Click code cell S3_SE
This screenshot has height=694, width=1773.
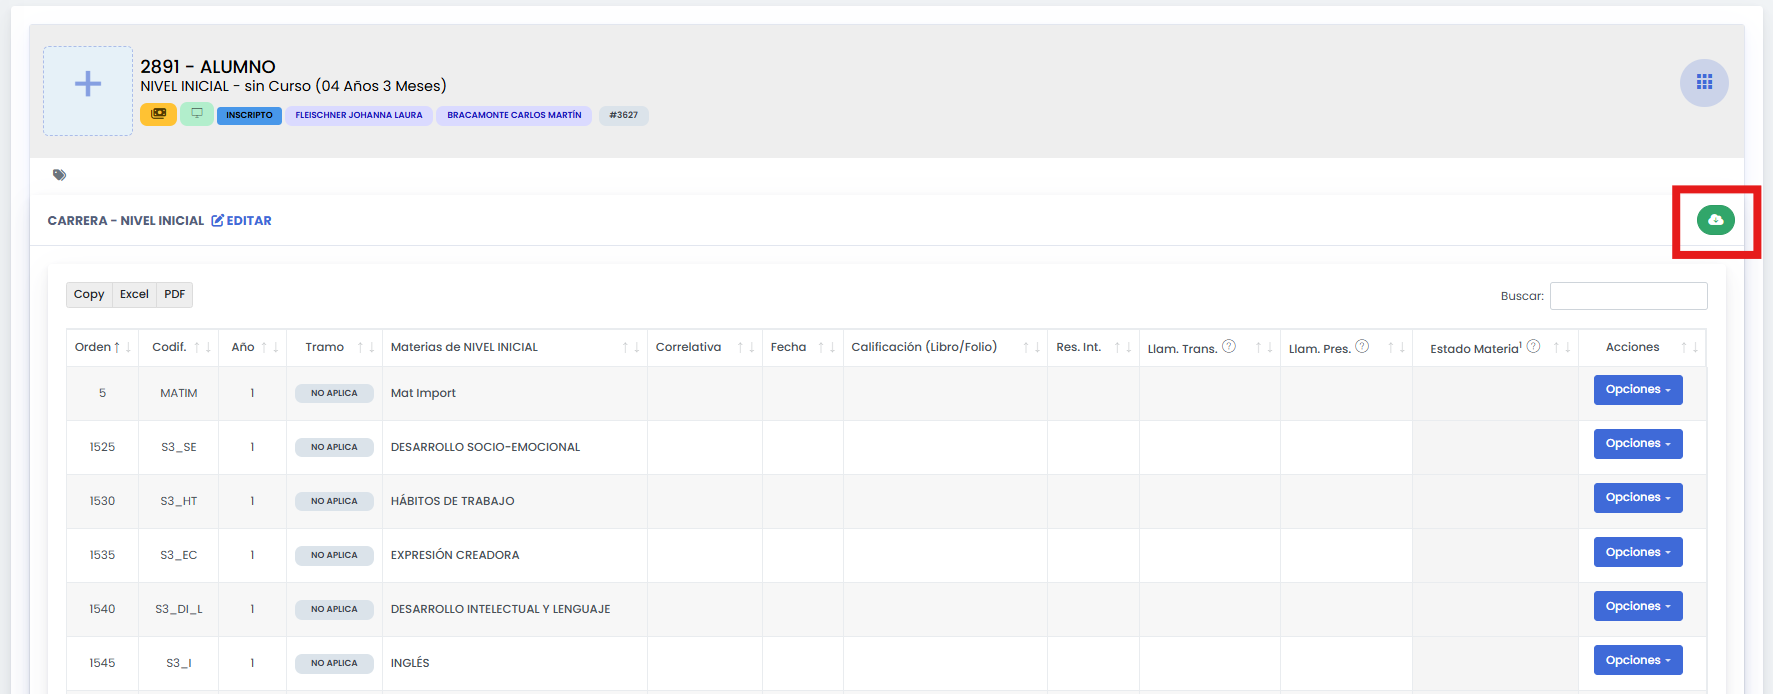point(179,447)
